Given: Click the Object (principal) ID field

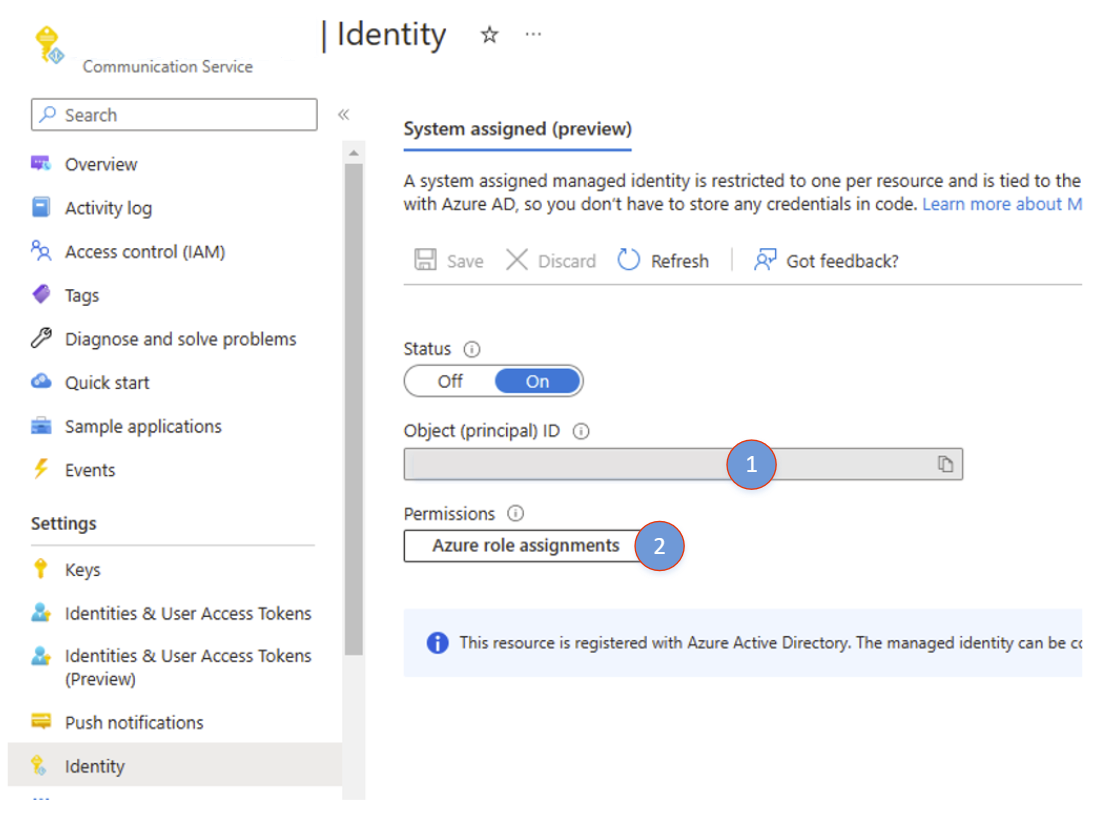Looking at the screenshot, I should [x=683, y=464].
